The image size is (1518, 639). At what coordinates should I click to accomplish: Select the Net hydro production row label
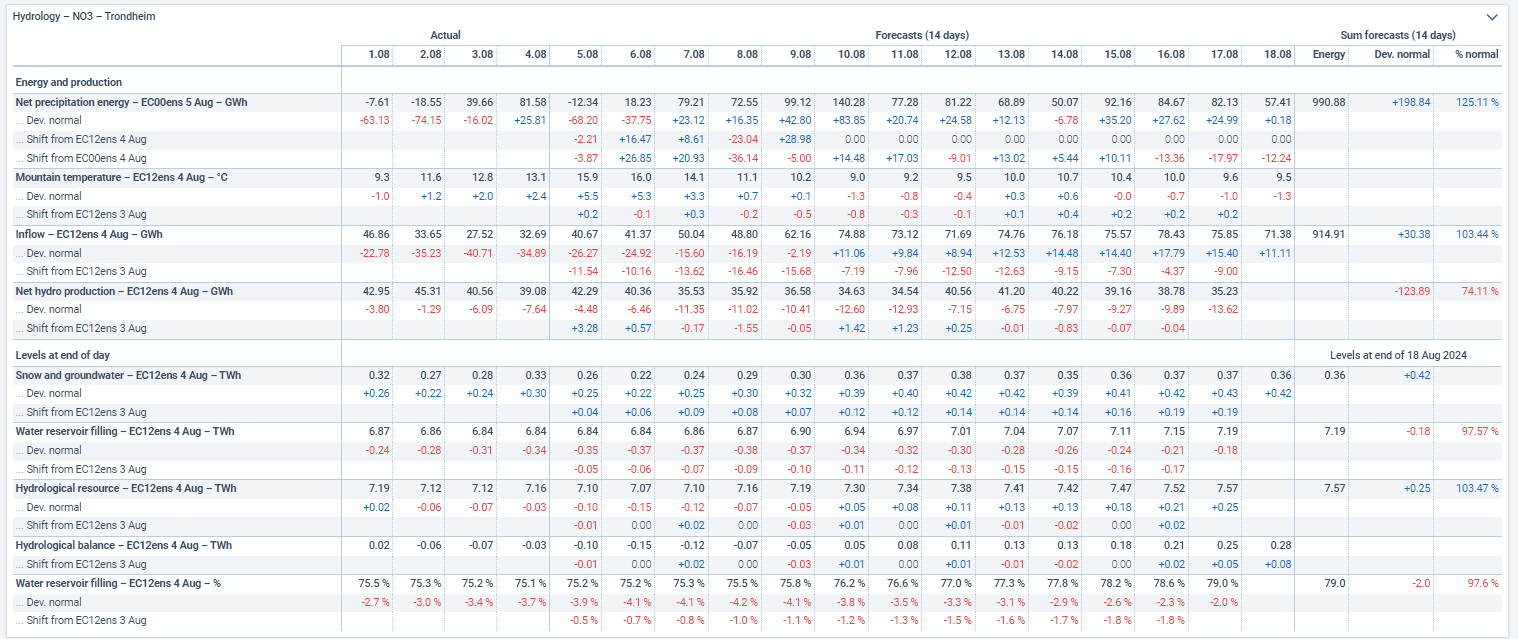[x=124, y=291]
